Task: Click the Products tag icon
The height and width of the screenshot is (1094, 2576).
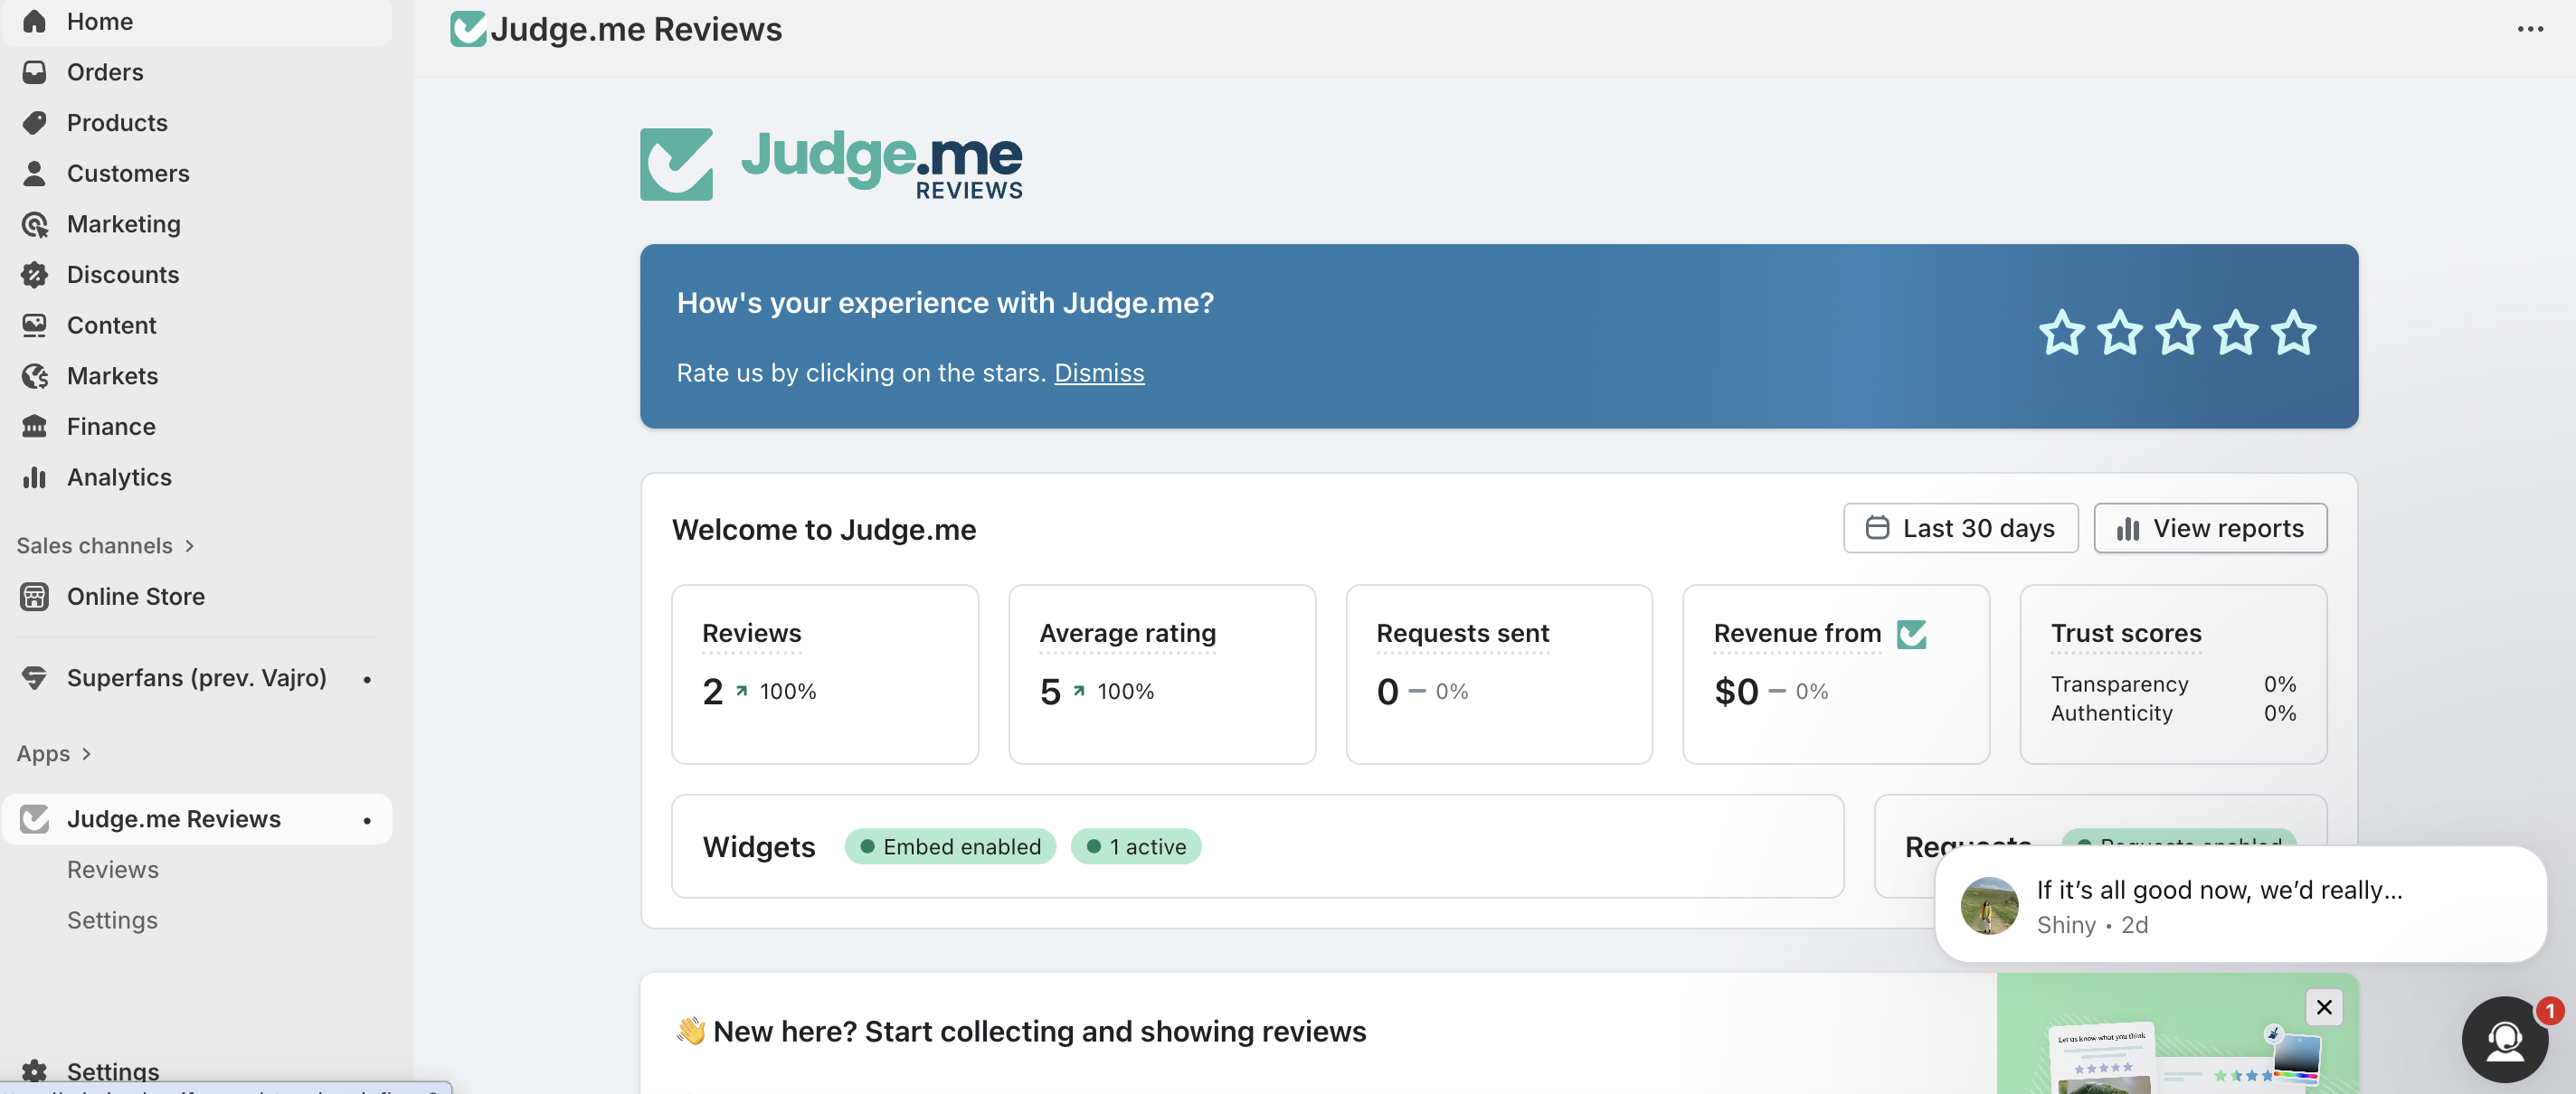Action: [x=34, y=123]
